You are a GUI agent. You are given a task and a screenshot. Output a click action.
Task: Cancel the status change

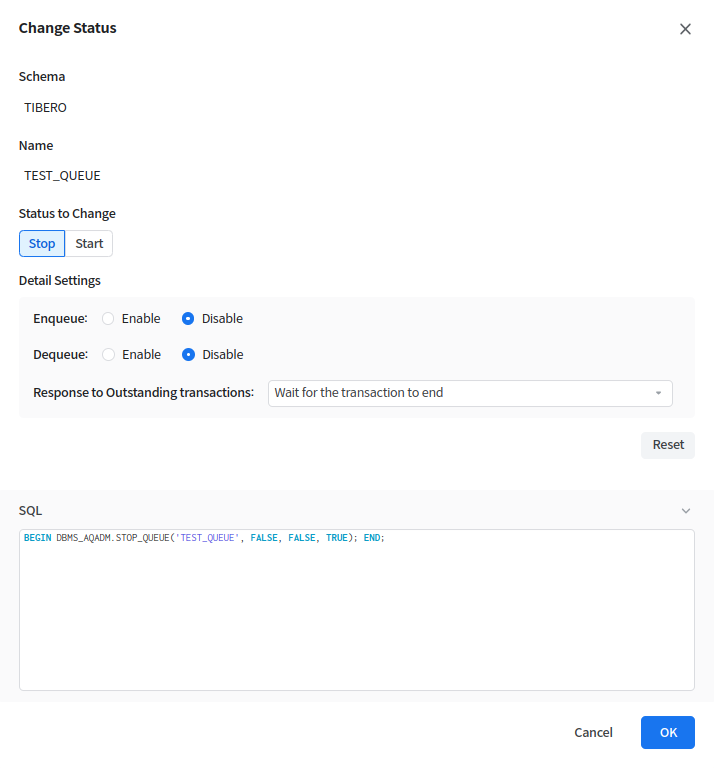tap(593, 733)
